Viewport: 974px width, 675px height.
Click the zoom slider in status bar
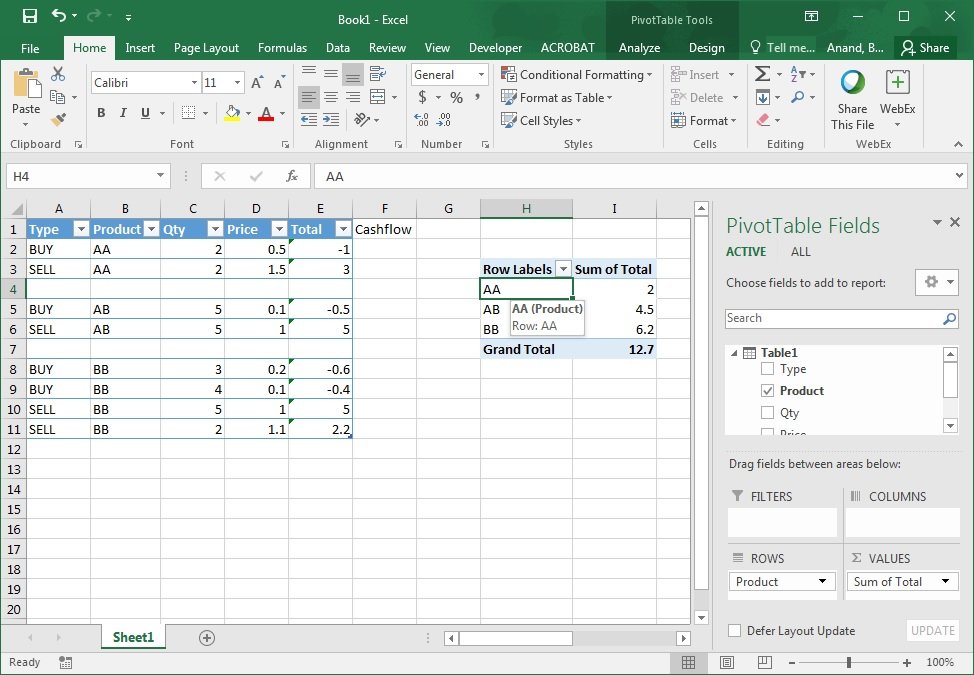(848, 662)
